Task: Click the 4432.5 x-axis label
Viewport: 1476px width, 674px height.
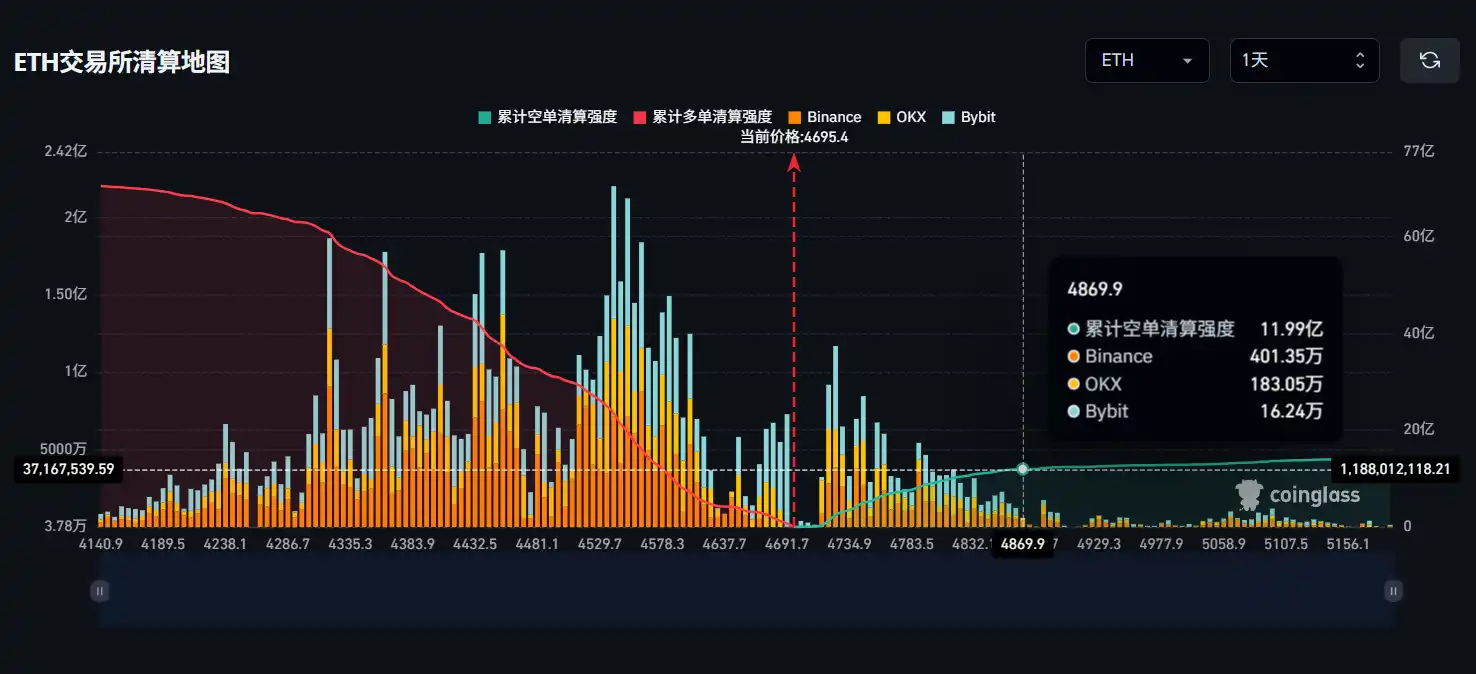Action: 475,544
